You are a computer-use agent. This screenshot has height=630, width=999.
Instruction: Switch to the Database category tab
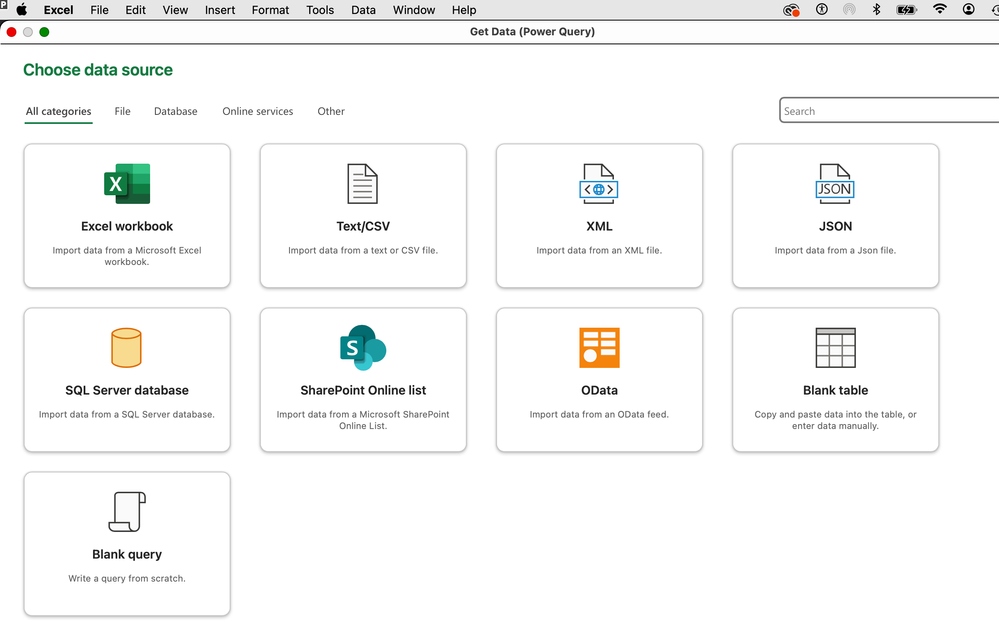pyautogui.click(x=175, y=111)
